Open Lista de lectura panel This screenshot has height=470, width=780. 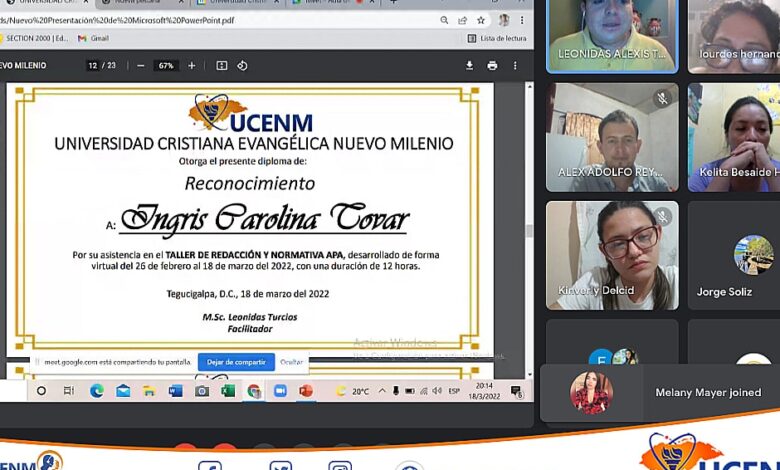pyautogui.click(x=496, y=38)
